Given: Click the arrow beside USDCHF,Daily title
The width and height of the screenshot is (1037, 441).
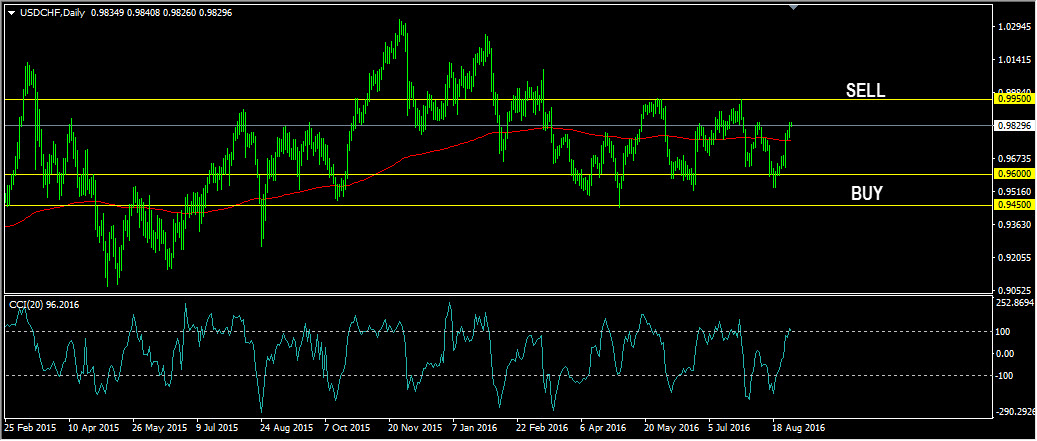Looking at the screenshot, I should coord(11,12).
